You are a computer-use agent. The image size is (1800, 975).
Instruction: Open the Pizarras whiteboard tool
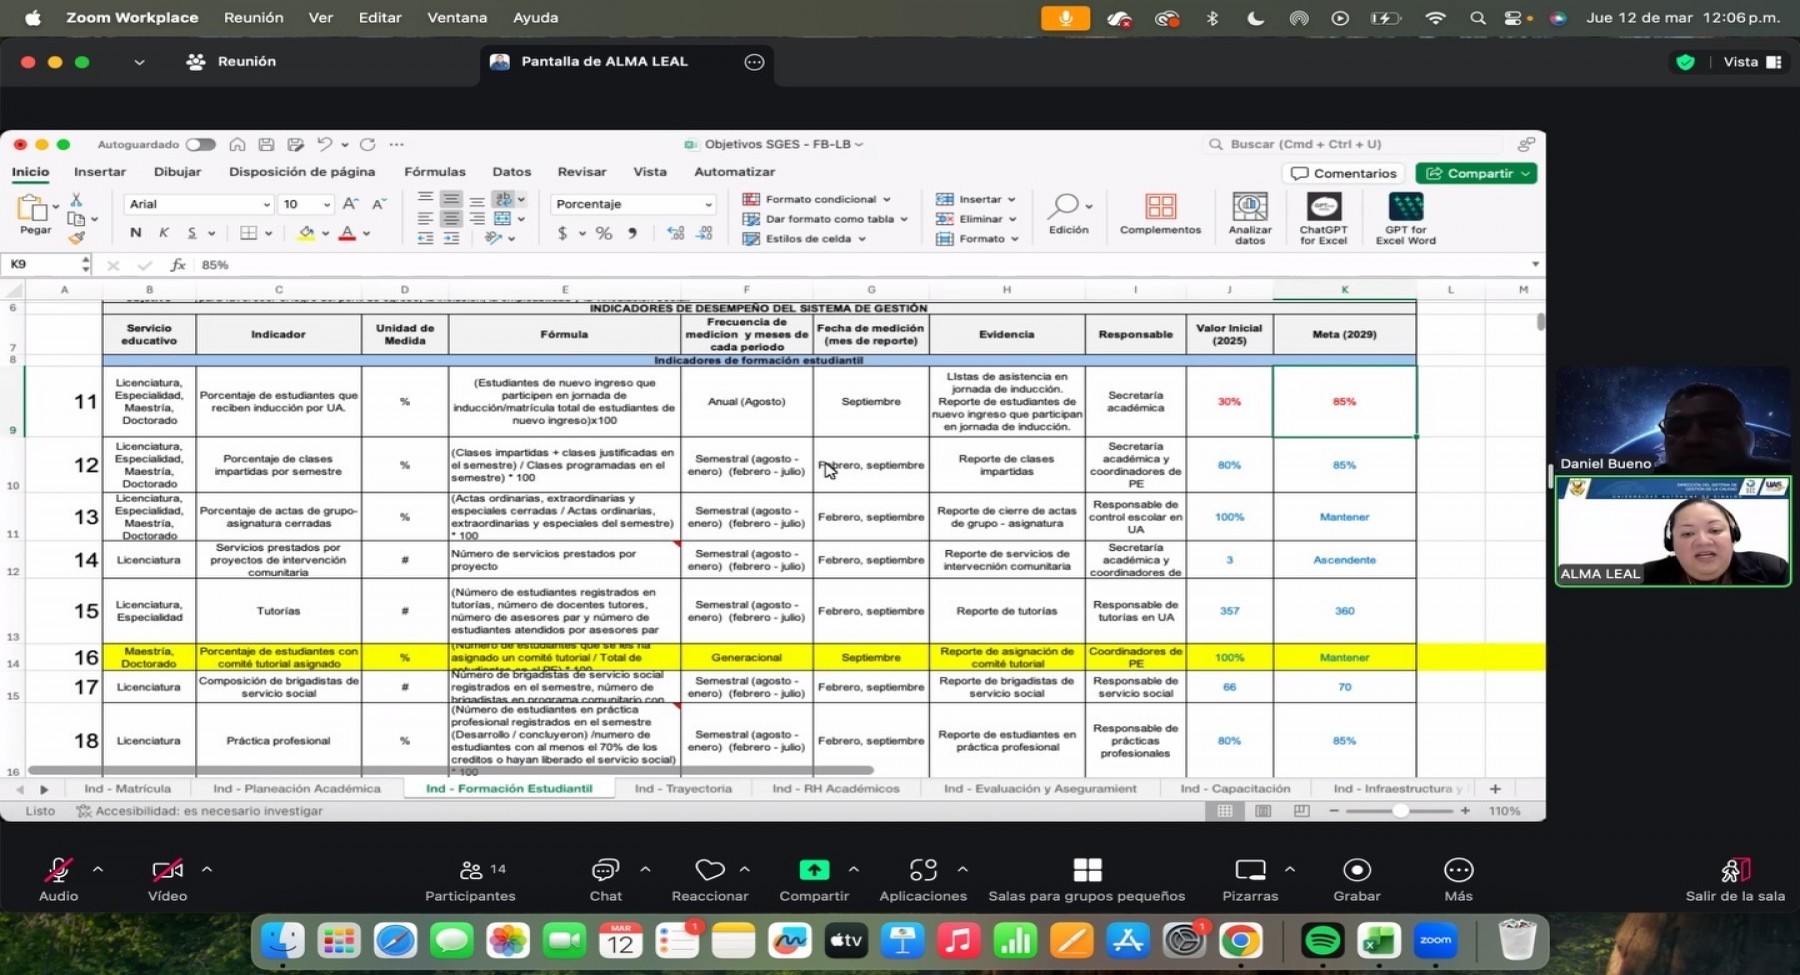pyautogui.click(x=1250, y=871)
